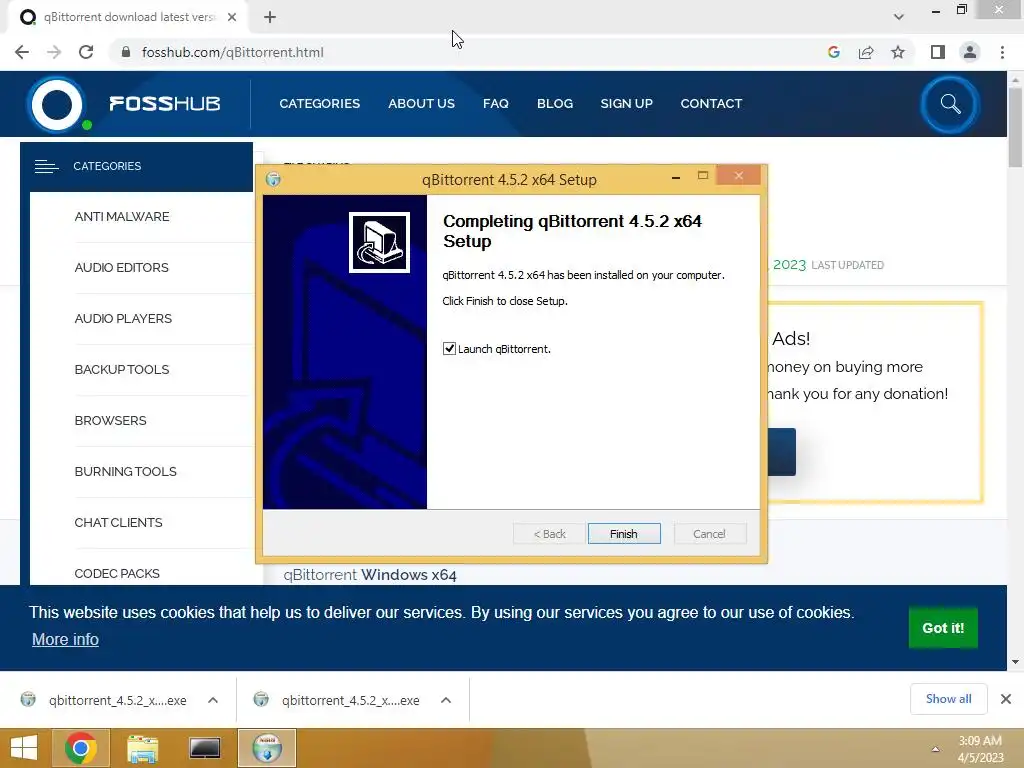The height and width of the screenshot is (768, 1024).
Task: Expand options for first downloaded exe
Action: click(213, 700)
